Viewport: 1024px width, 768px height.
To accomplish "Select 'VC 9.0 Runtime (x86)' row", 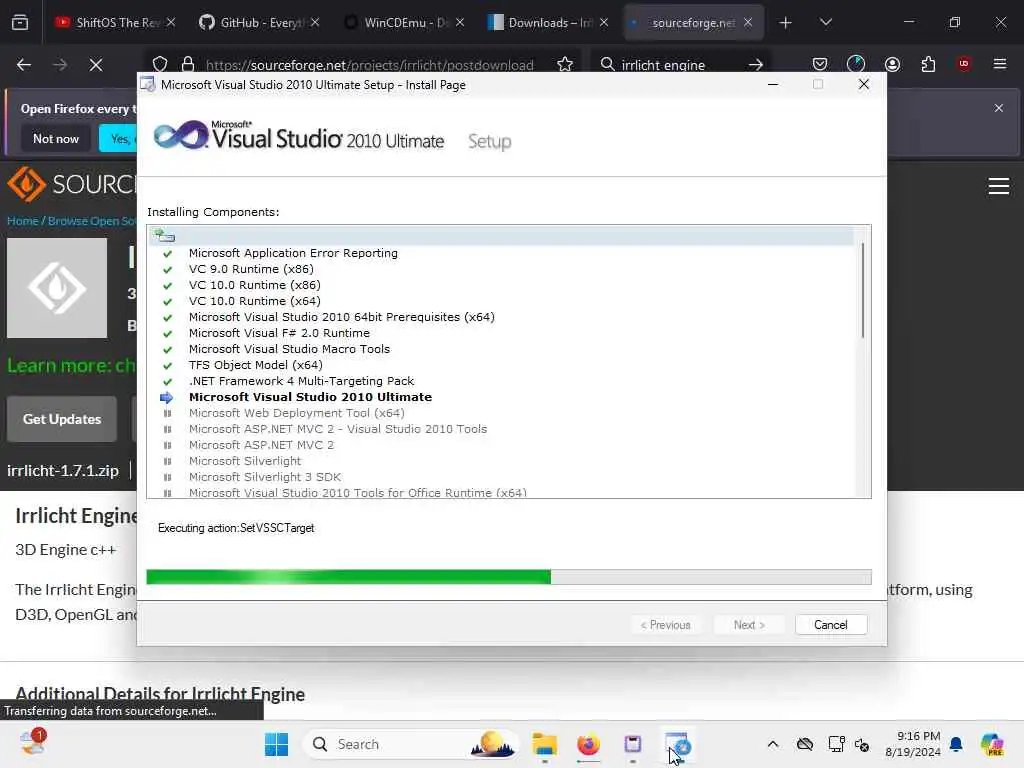I will coord(251,269).
